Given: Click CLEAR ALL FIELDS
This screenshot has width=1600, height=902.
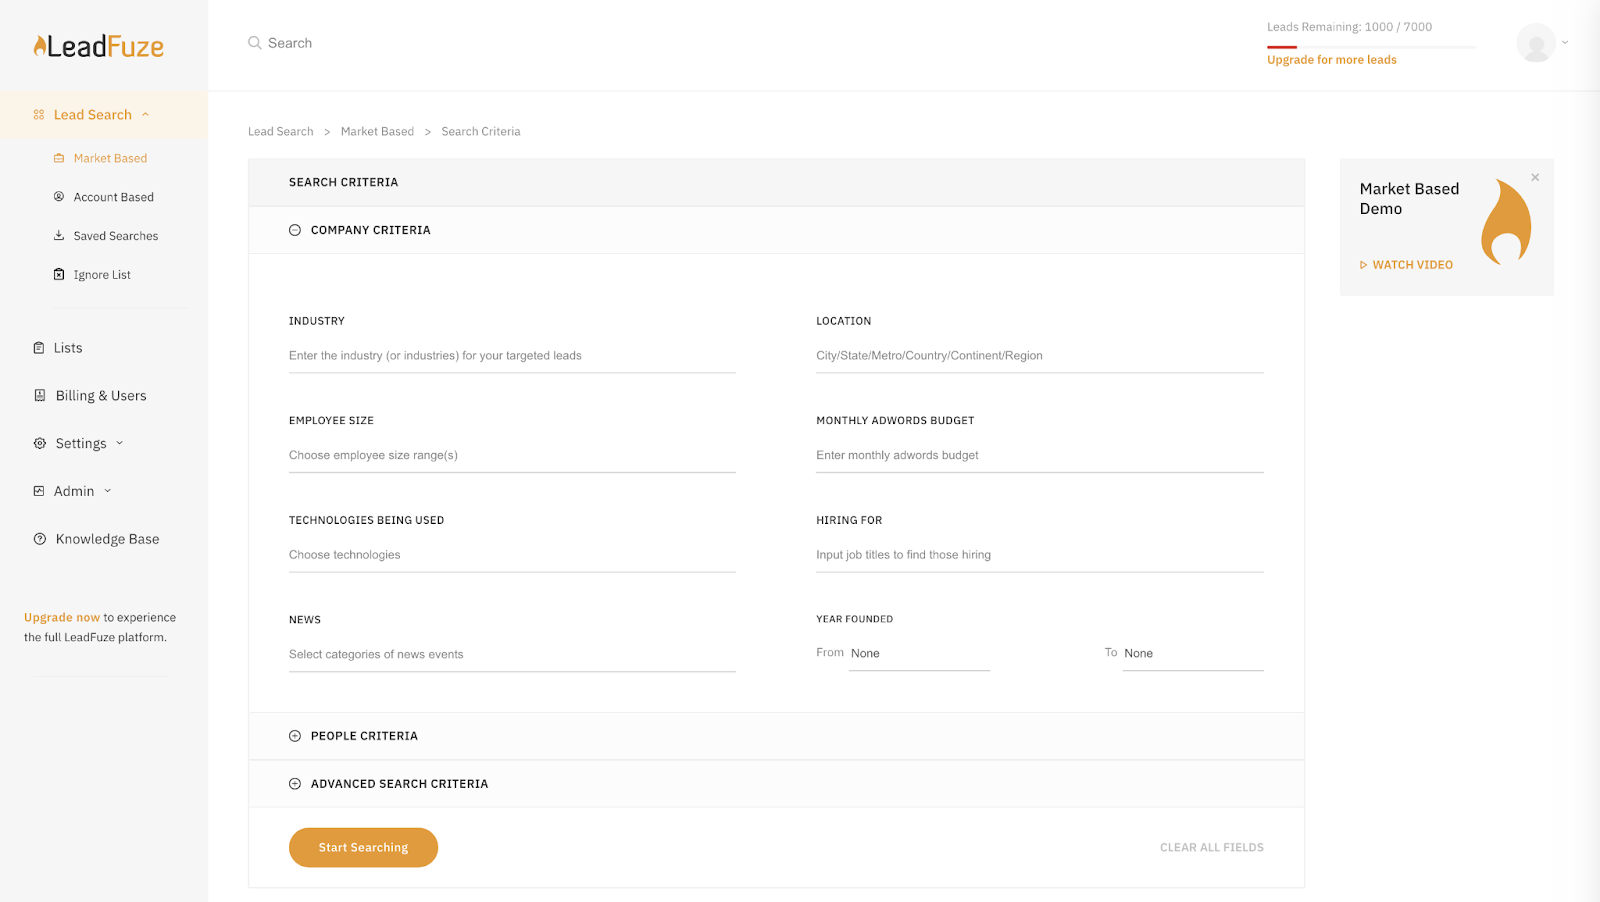Looking at the screenshot, I should [1210, 847].
